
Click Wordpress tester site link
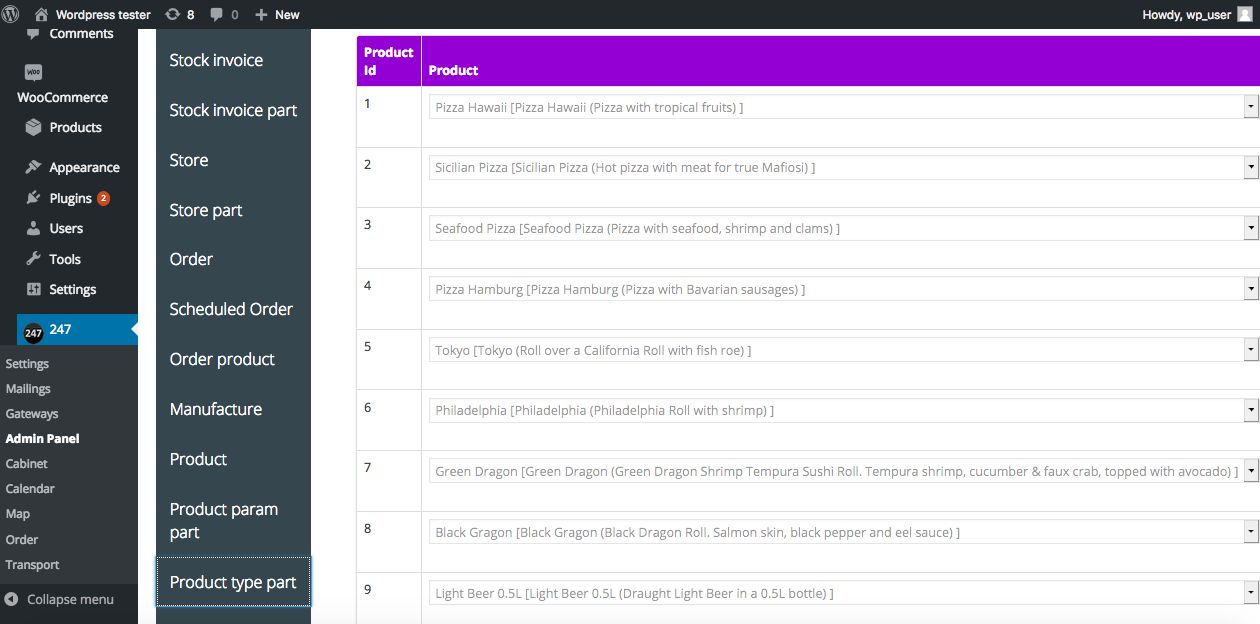click(103, 15)
